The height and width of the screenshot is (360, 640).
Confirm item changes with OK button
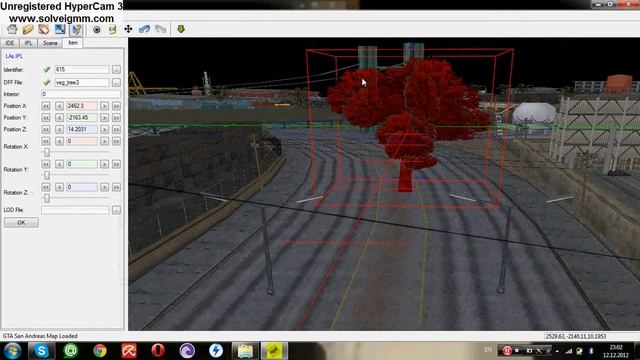tap(21, 222)
